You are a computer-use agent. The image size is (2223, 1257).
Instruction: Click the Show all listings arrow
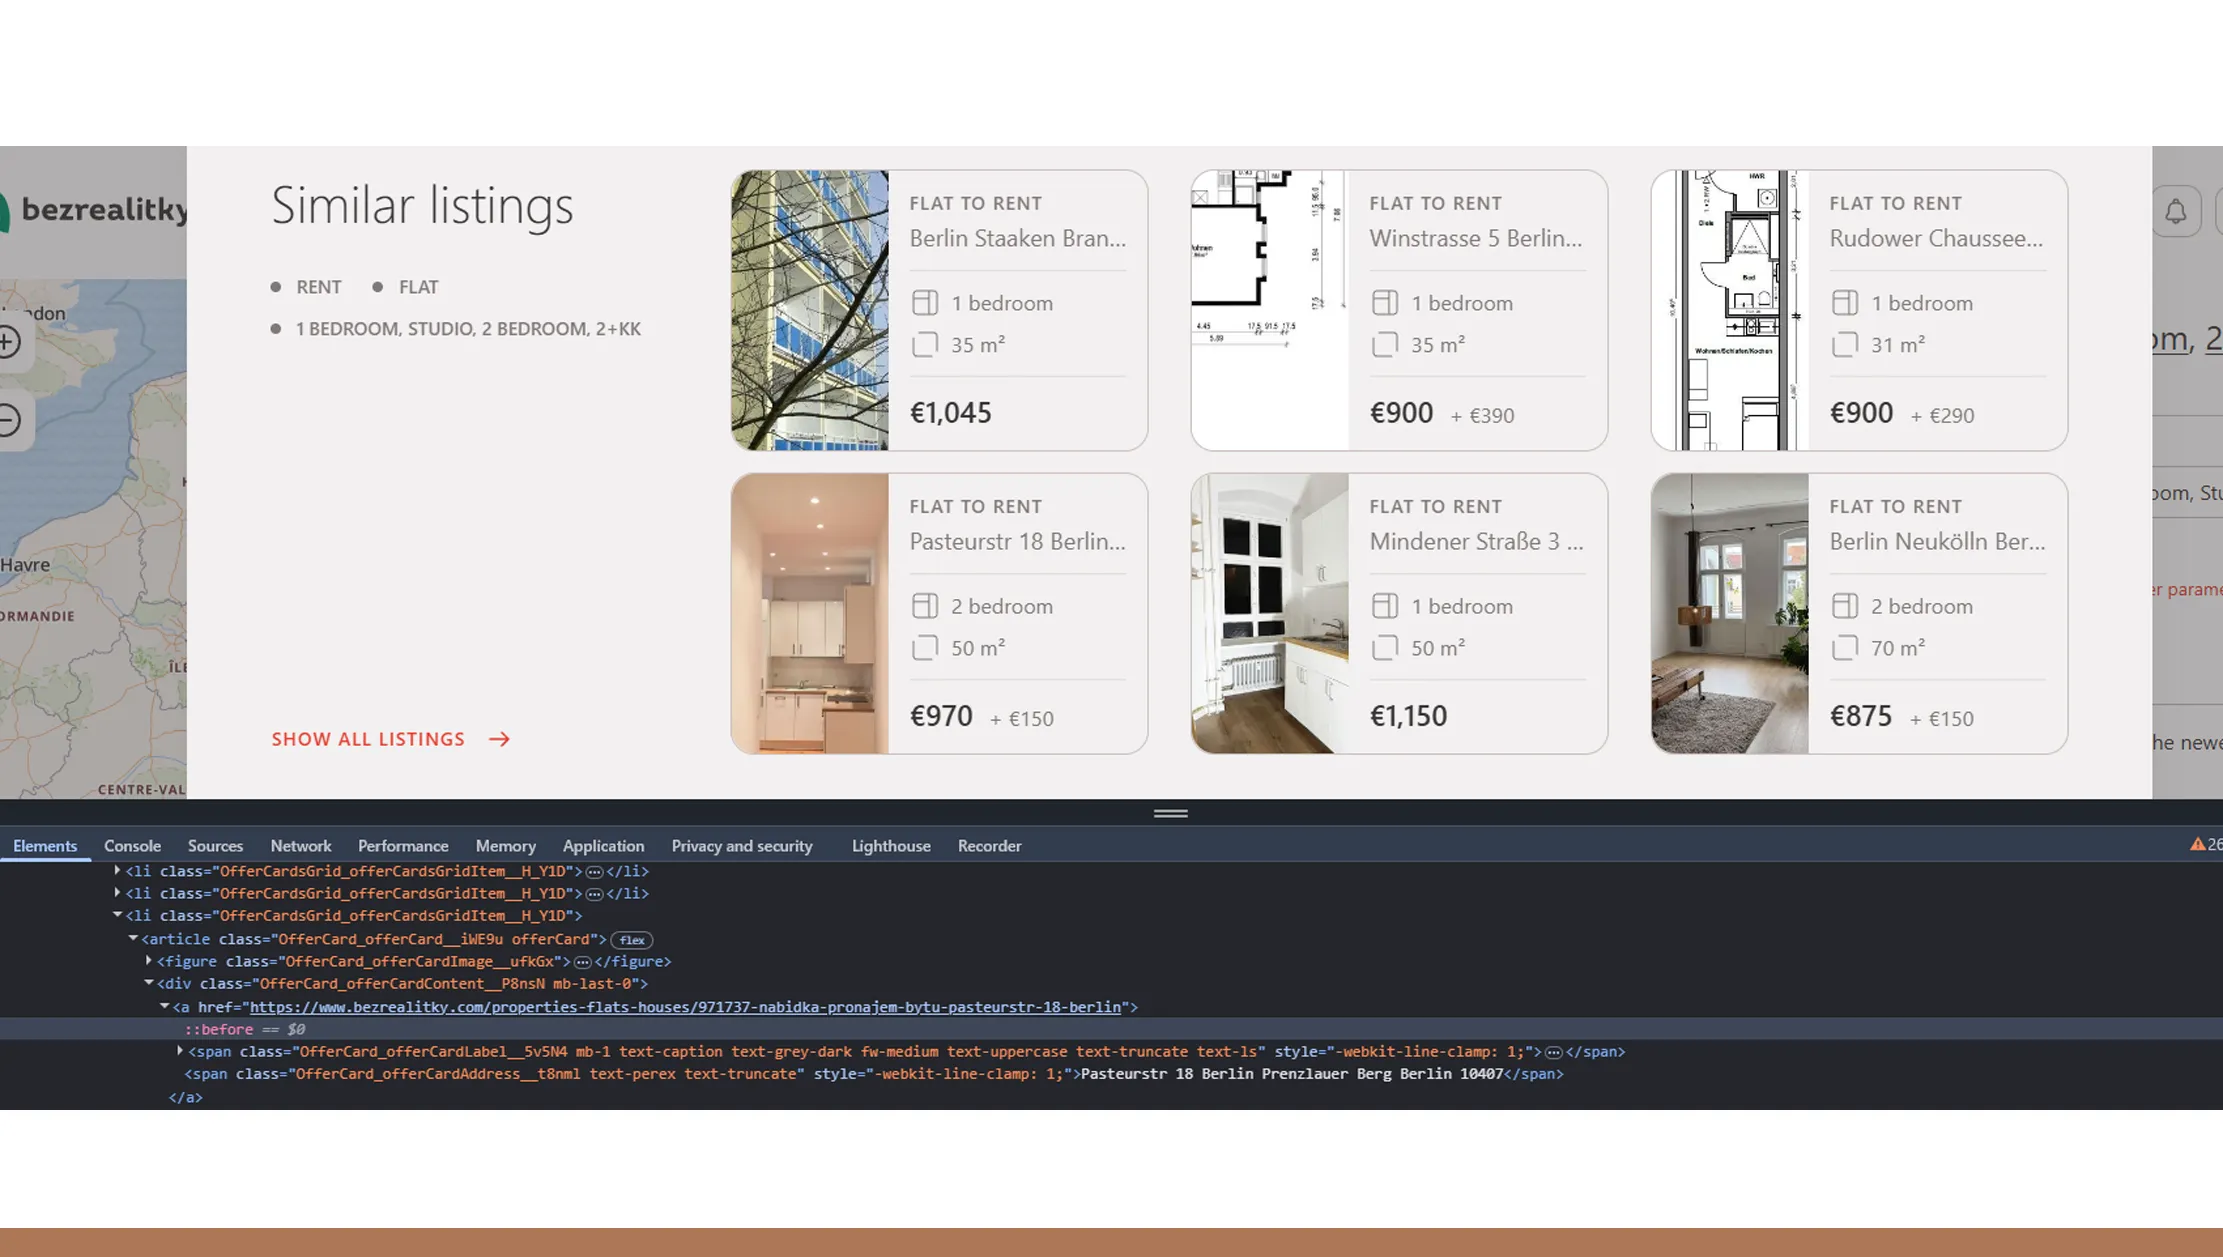(x=499, y=739)
